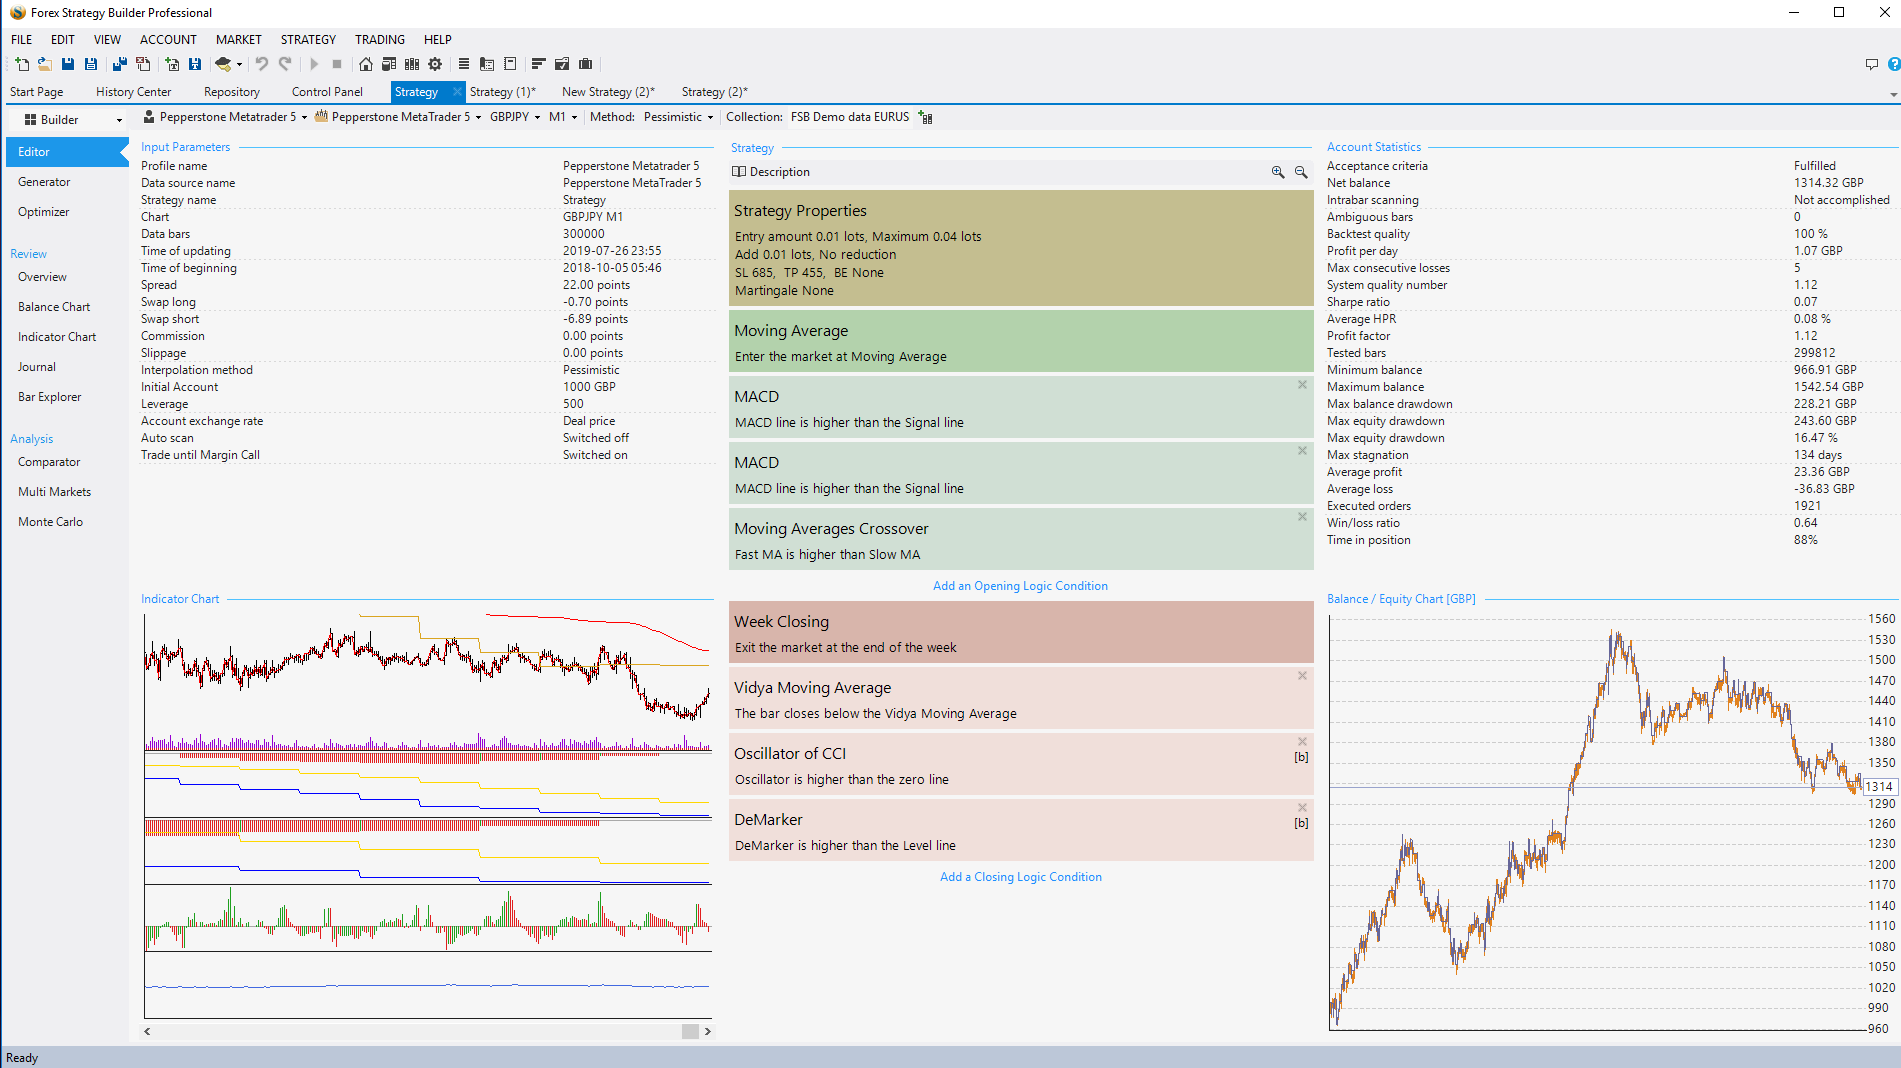1901x1068 pixels.
Task: Click the Indicator Chart scroll left arrow
Action: (148, 1031)
